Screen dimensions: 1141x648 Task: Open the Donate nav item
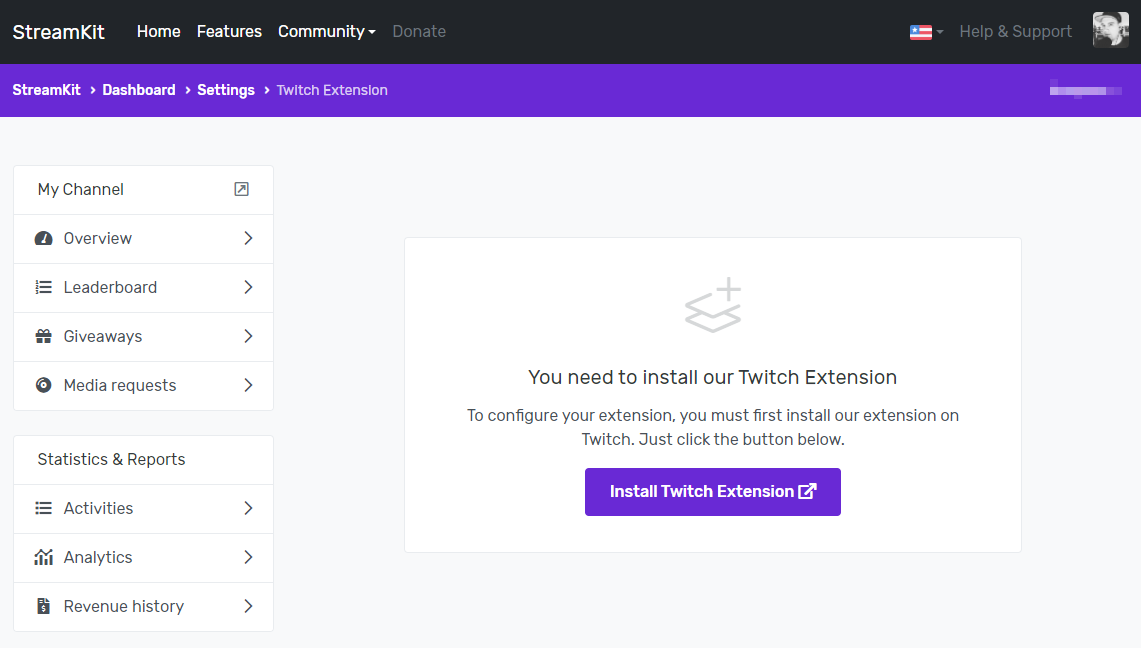(x=419, y=31)
